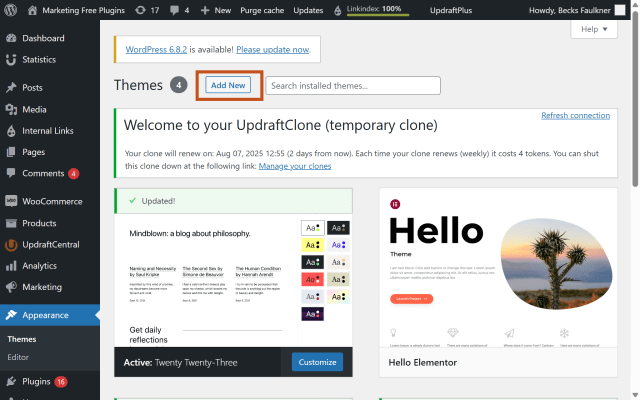Click the WordPress logo icon in admin bar

pyautogui.click(x=11, y=10)
